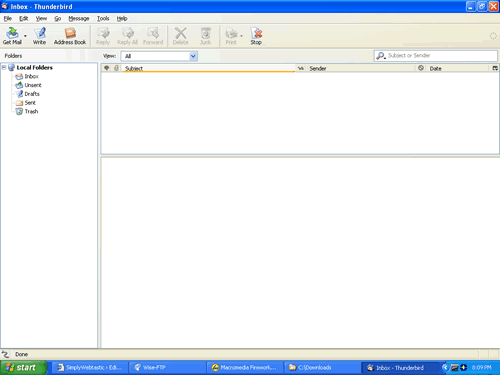Sort by thread column icon
500x375 pixels.
(x=107, y=68)
